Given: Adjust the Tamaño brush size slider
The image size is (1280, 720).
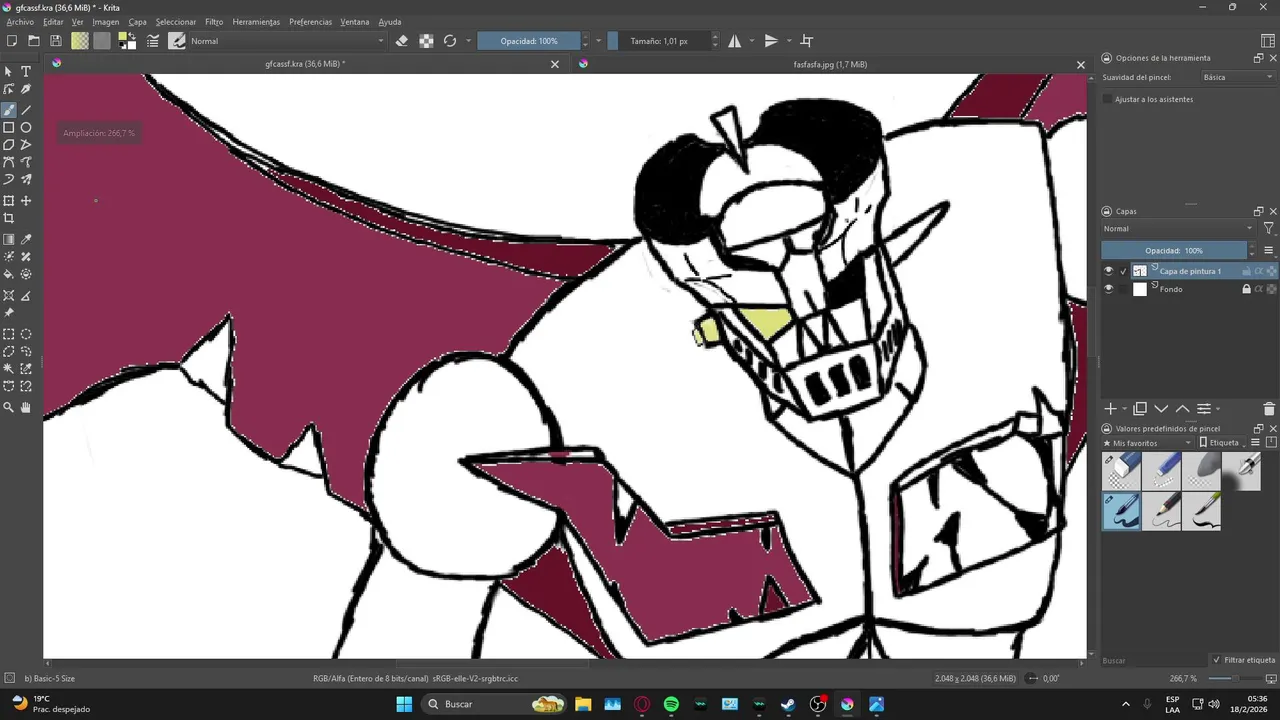Looking at the screenshot, I should click(x=659, y=41).
